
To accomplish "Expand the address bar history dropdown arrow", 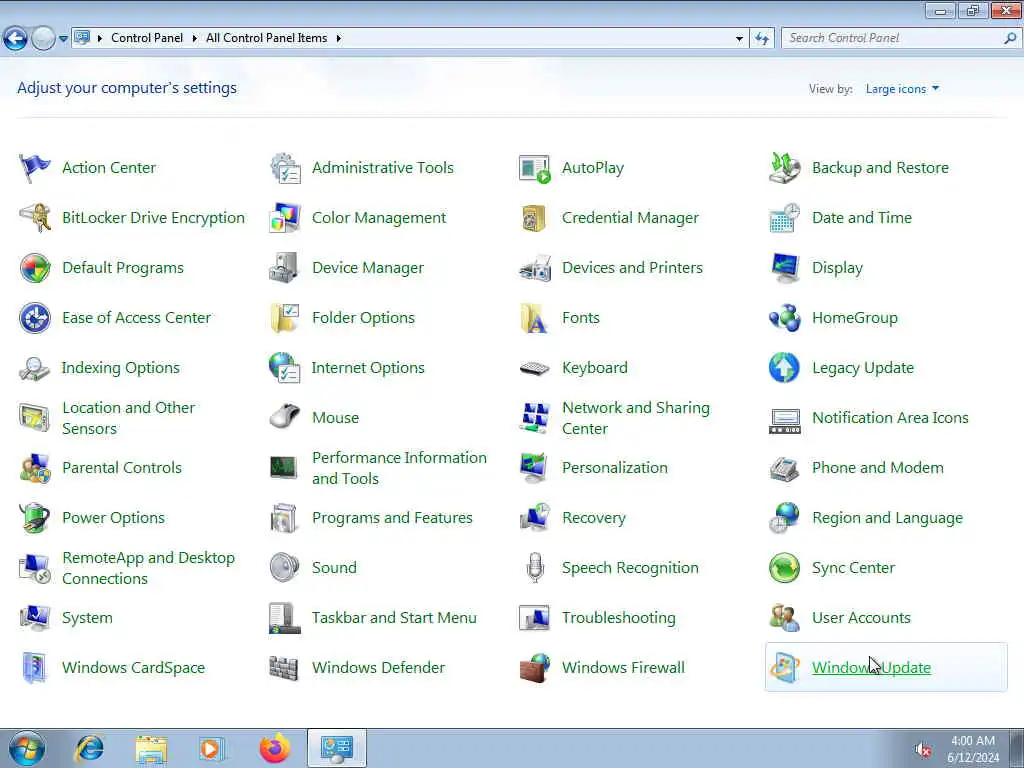I will click(x=739, y=39).
